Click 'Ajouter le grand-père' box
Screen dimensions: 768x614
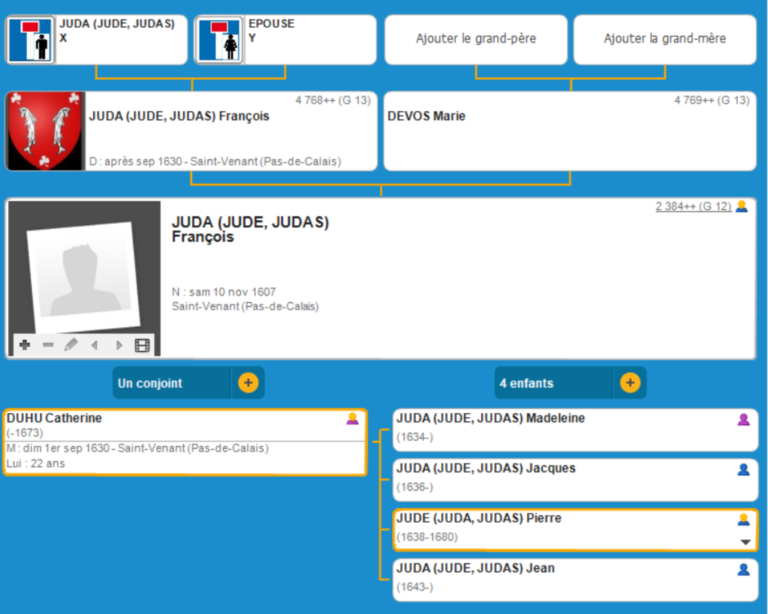coord(476,39)
